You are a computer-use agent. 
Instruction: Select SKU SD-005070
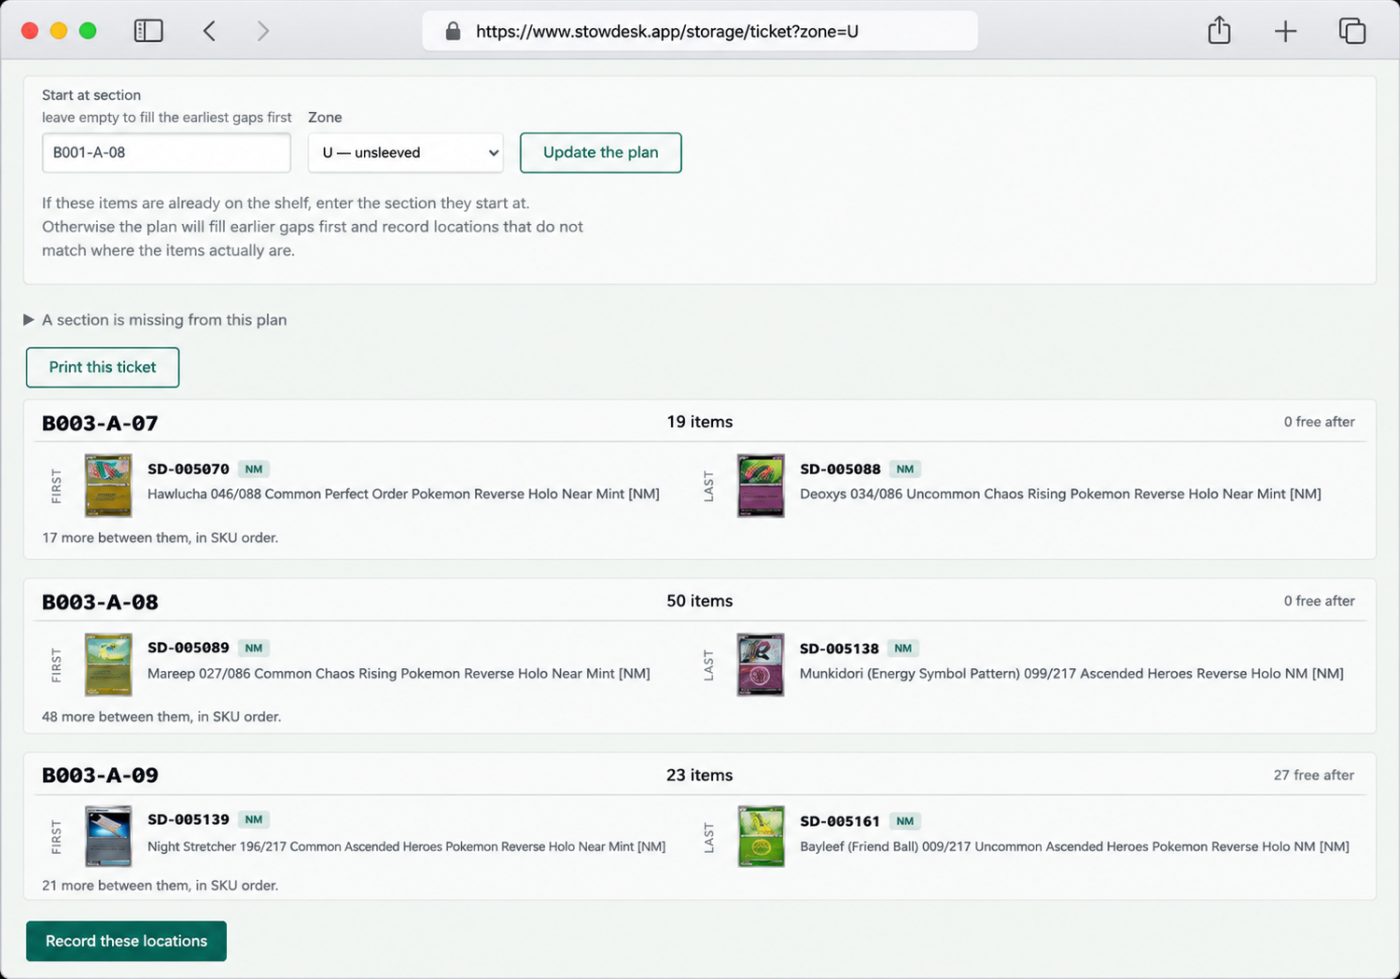point(188,469)
